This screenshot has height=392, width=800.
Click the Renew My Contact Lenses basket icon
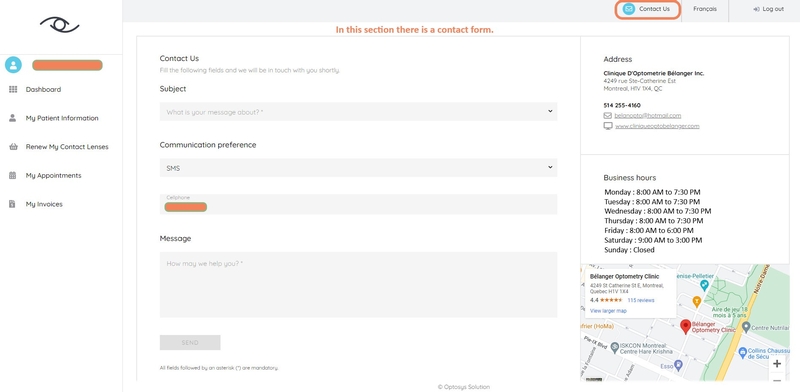(x=13, y=147)
